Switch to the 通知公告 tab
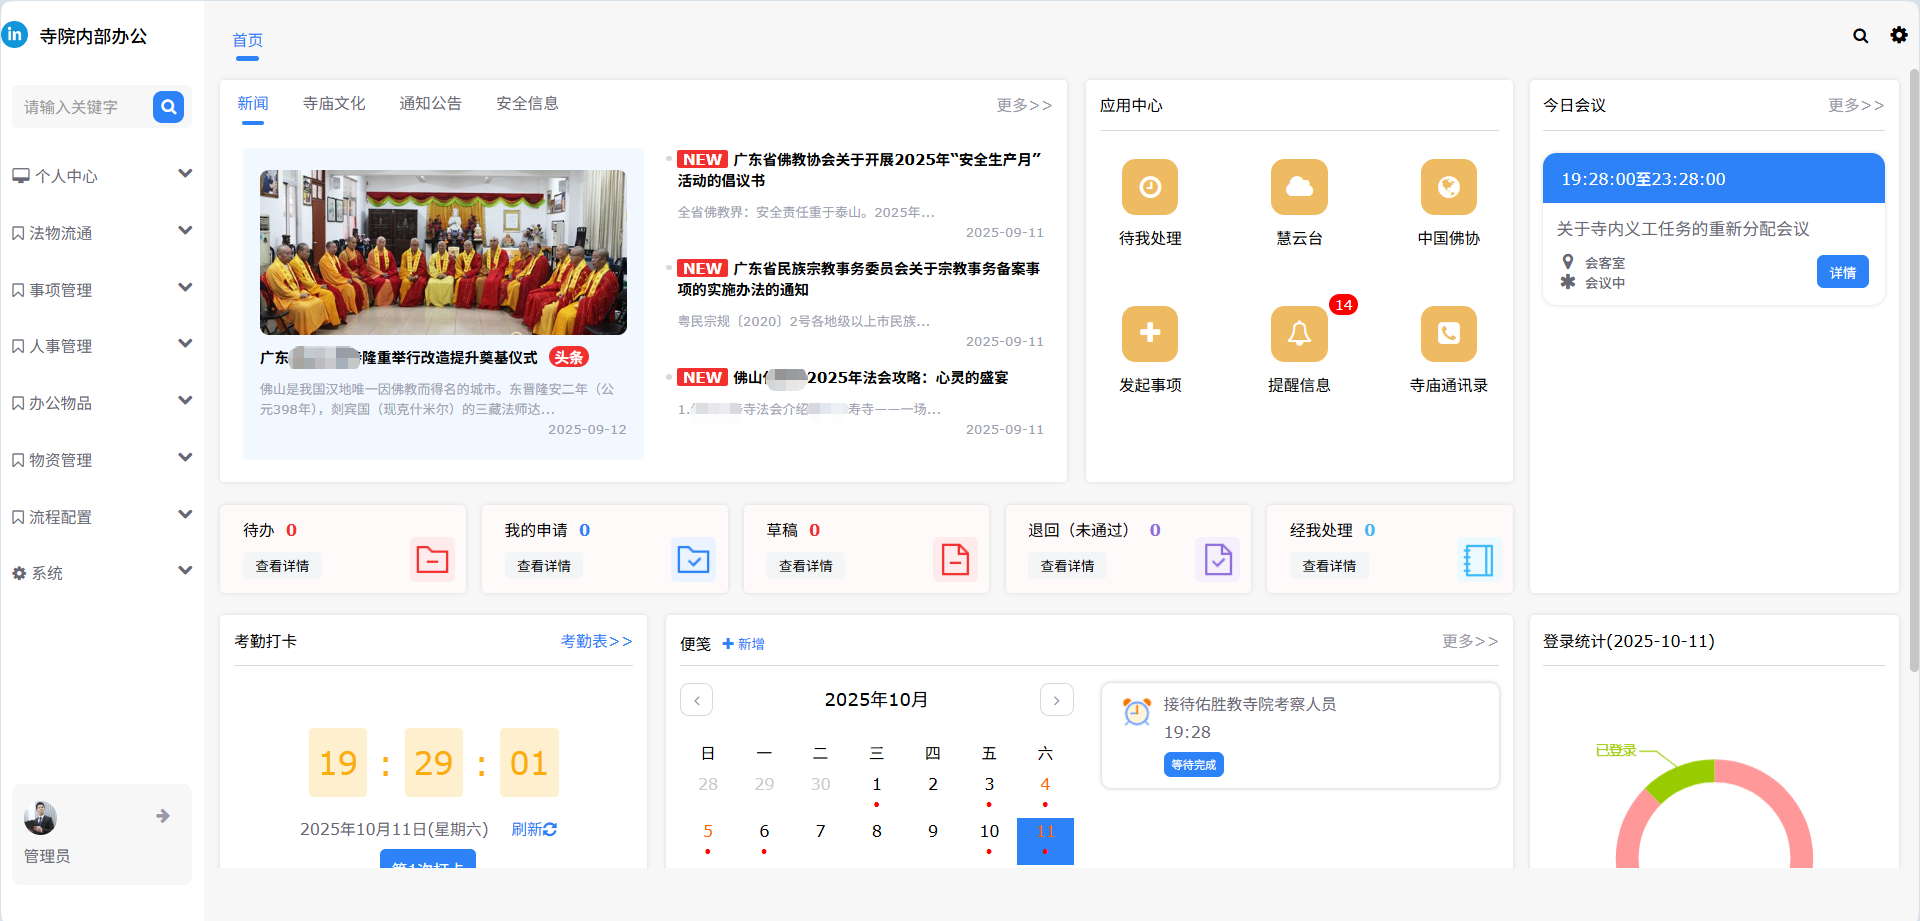The image size is (1920, 921). pyautogui.click(x=430, y=104)
